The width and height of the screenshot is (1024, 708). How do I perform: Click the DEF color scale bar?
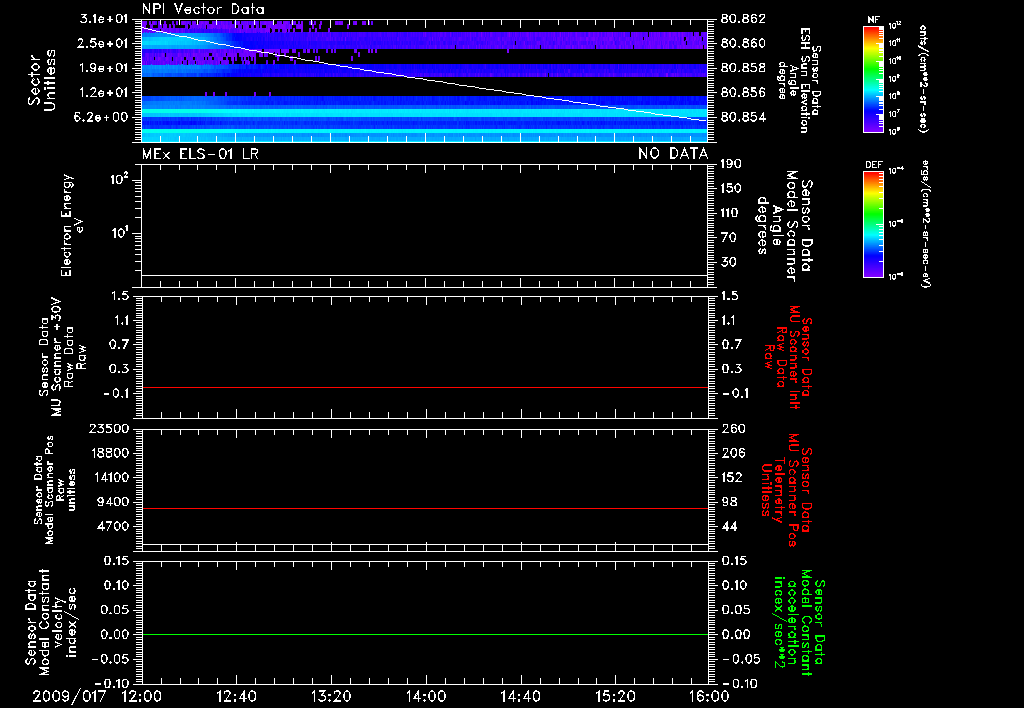[x=873, y=224]
